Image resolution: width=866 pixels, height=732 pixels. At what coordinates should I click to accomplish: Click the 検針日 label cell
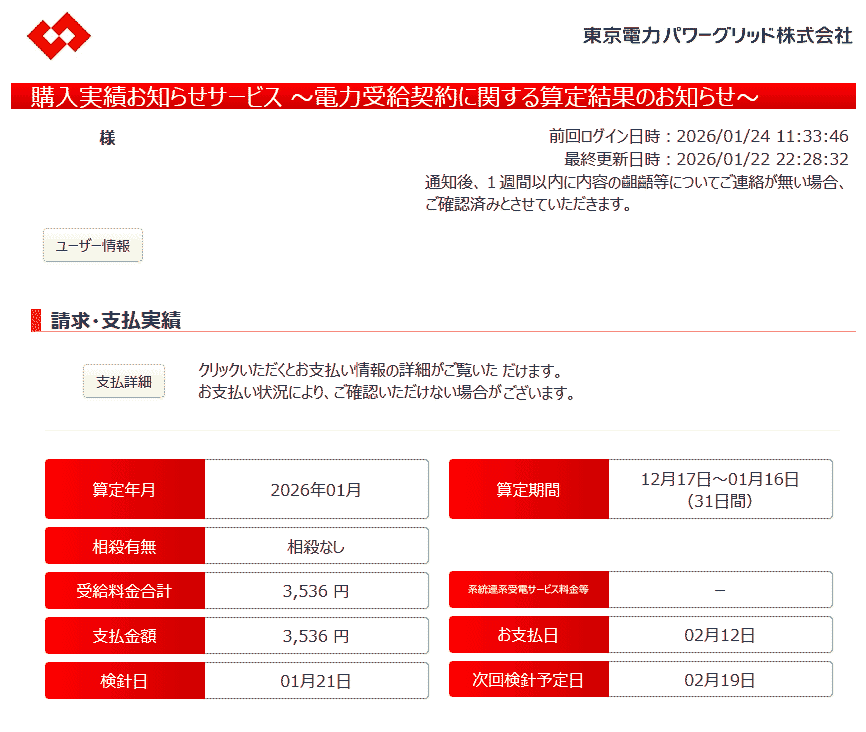pos(125,681)
